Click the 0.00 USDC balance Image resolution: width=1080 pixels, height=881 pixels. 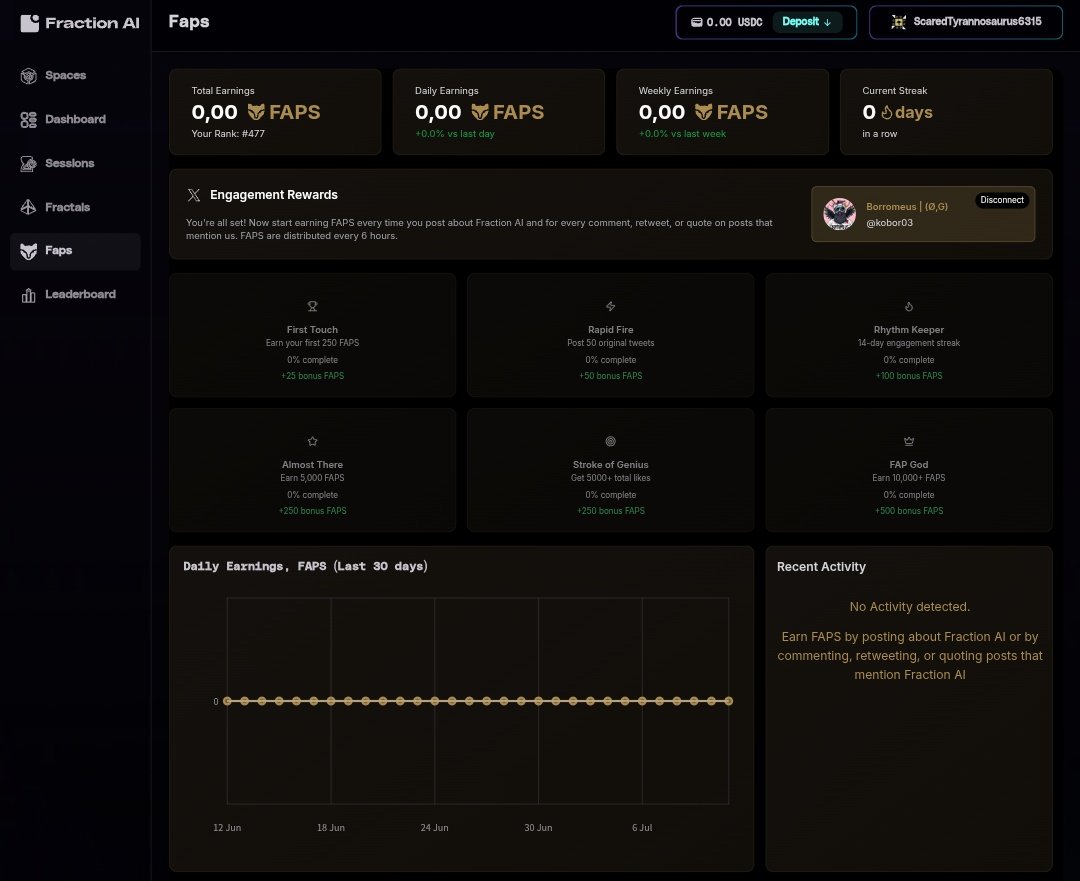(x=734, y=22)
